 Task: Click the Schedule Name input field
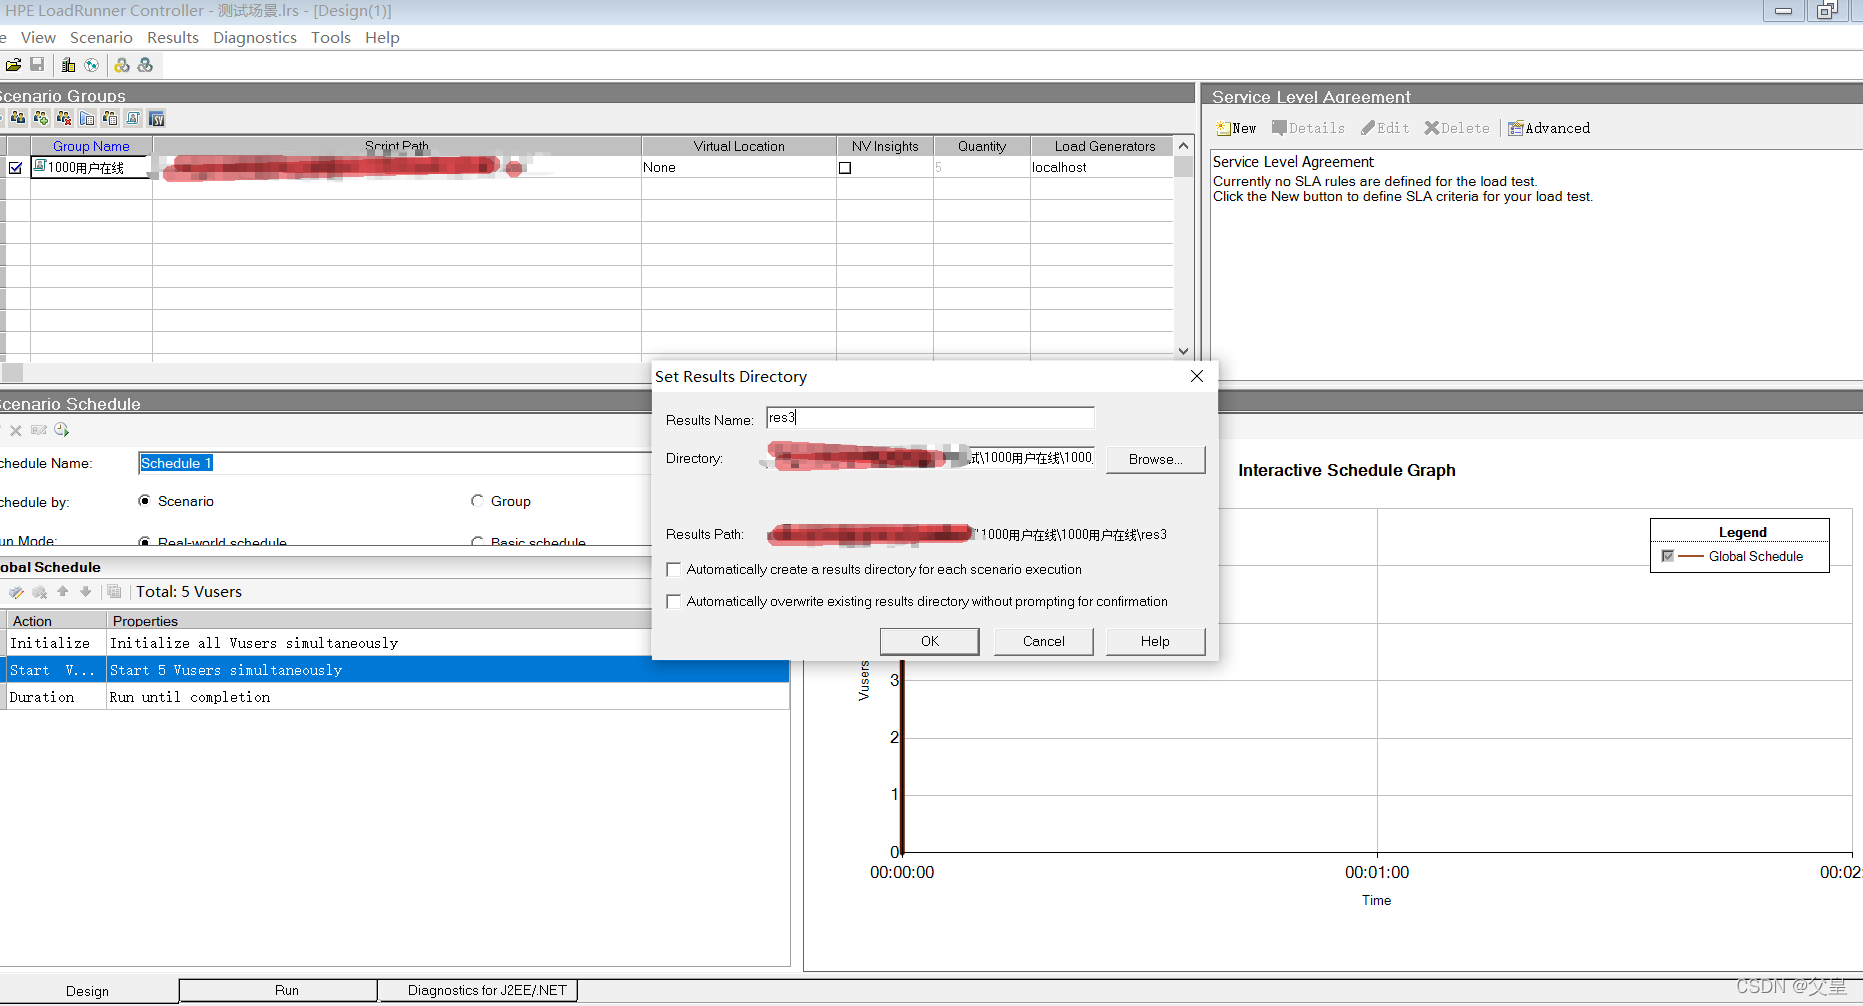395,463
